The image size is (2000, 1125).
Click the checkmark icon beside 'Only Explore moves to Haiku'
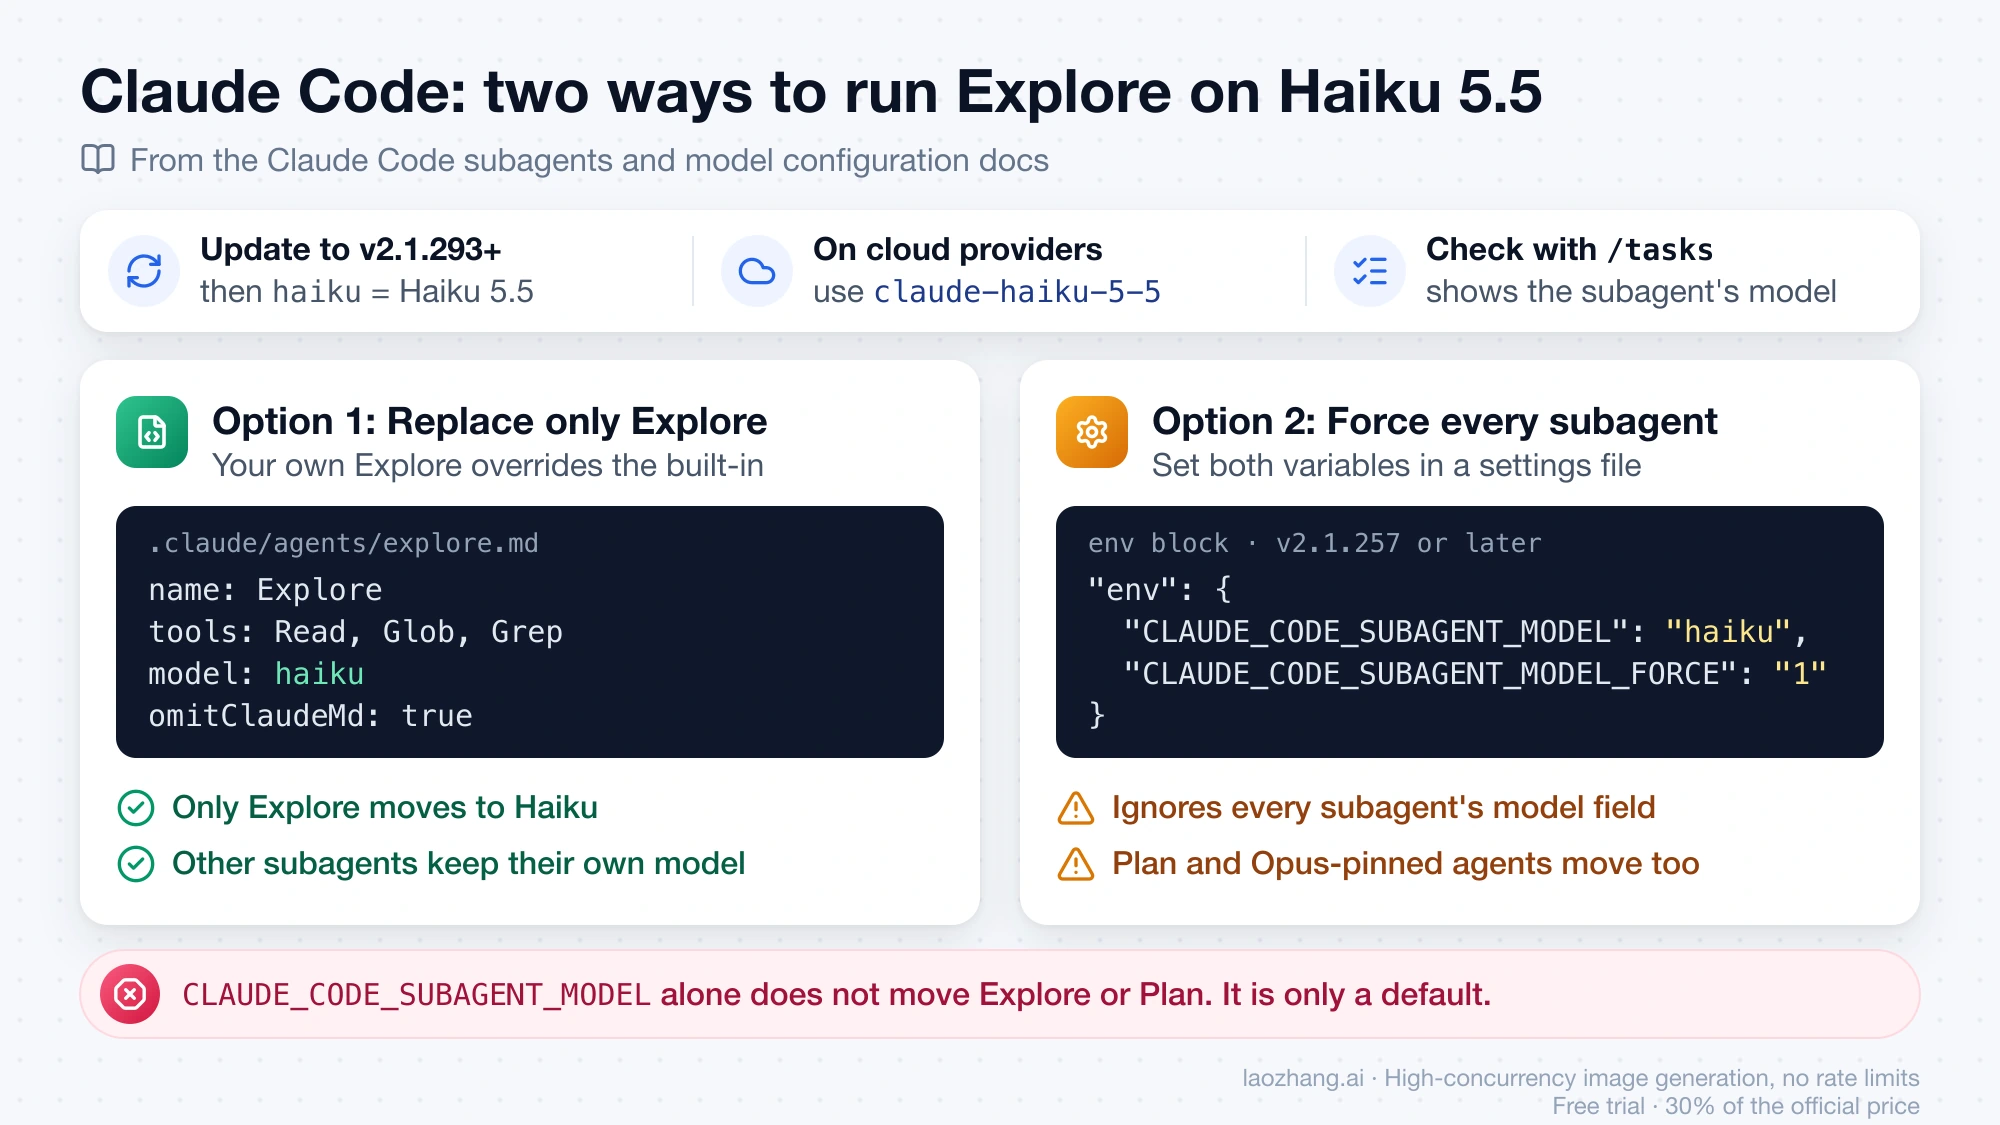(136, 808)
